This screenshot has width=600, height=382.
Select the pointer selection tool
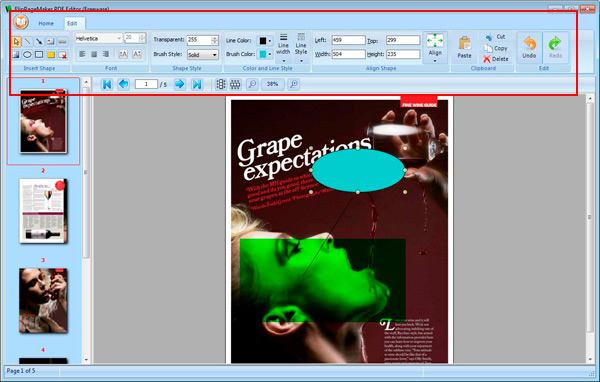pos(16,41)
